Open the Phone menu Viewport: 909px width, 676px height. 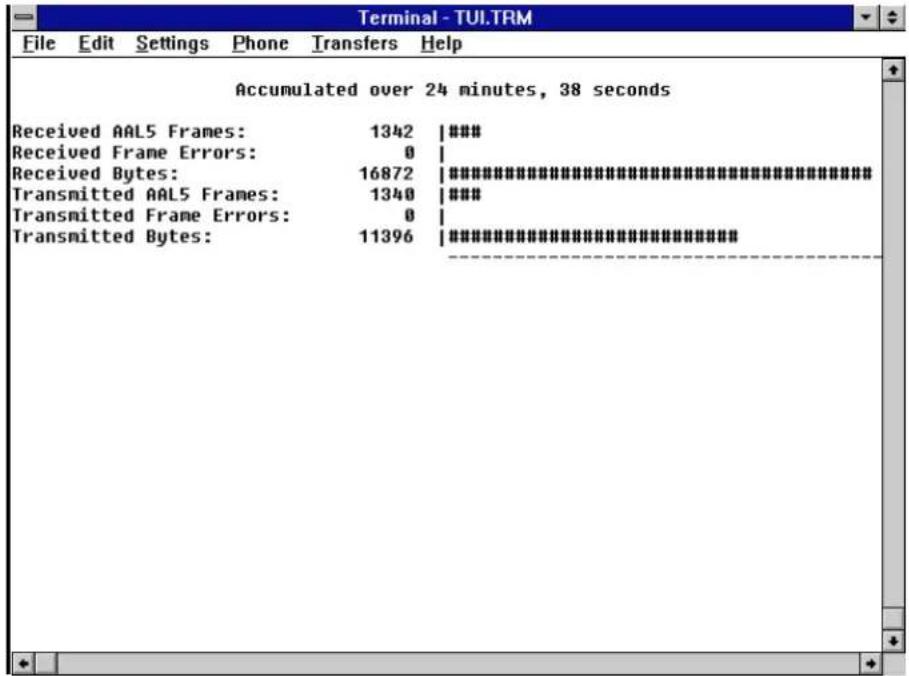(260, 43)
